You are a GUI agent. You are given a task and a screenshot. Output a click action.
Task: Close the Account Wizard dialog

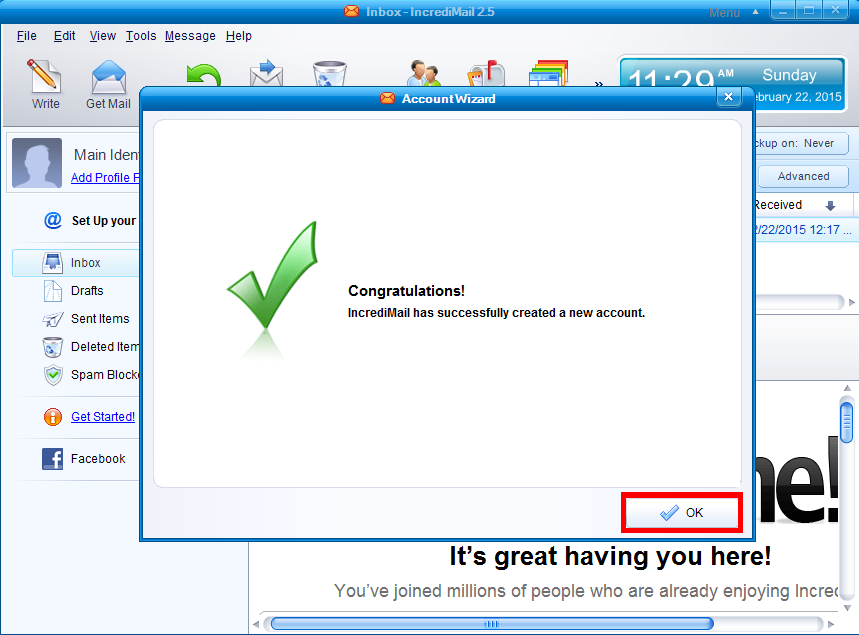729,97
